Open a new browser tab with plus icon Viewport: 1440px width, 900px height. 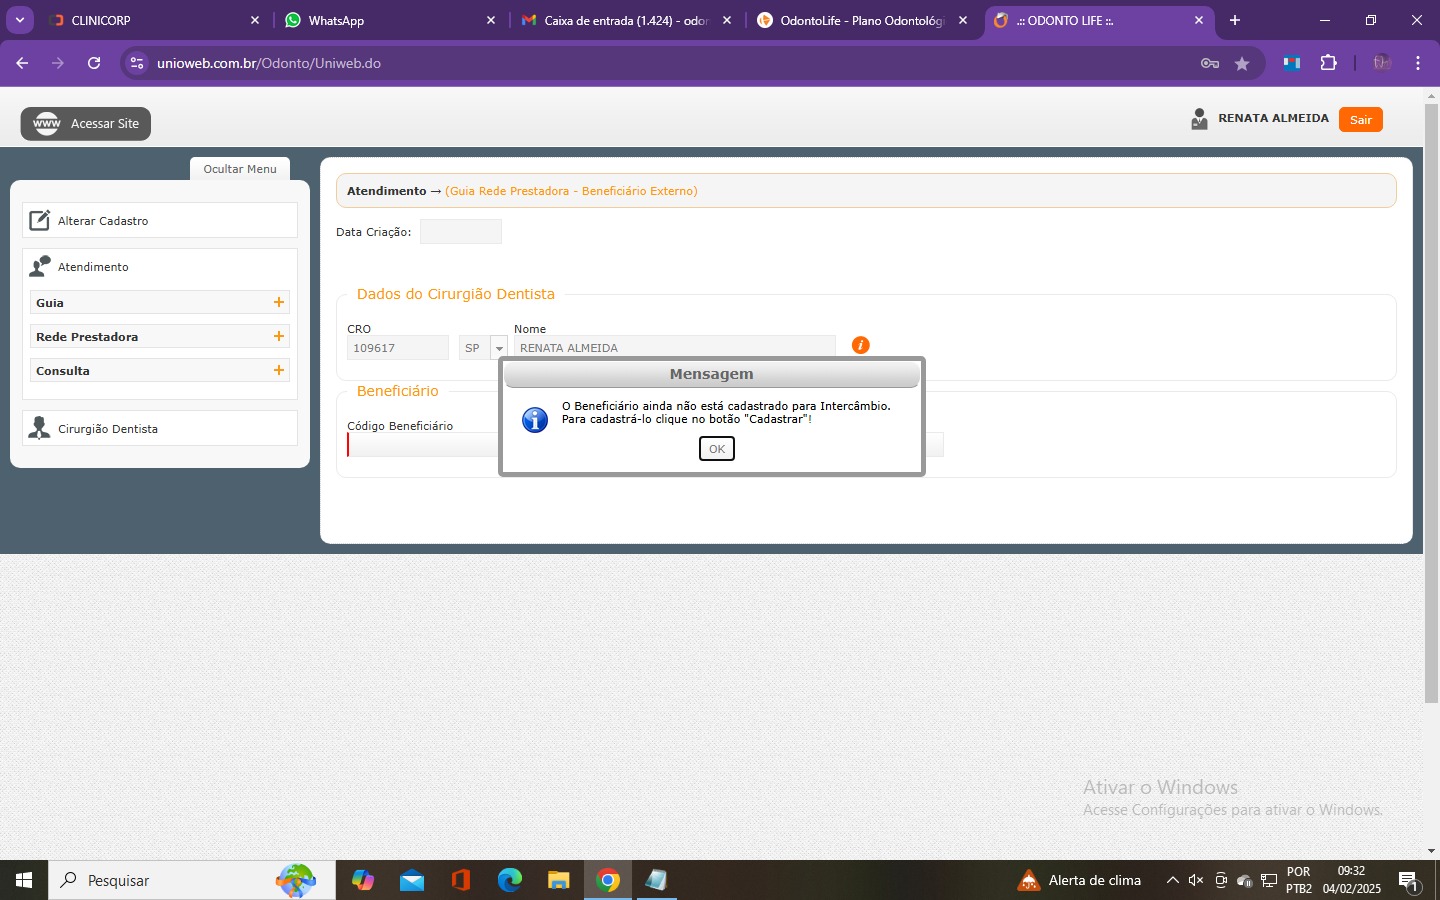(x=1235, y=20)
